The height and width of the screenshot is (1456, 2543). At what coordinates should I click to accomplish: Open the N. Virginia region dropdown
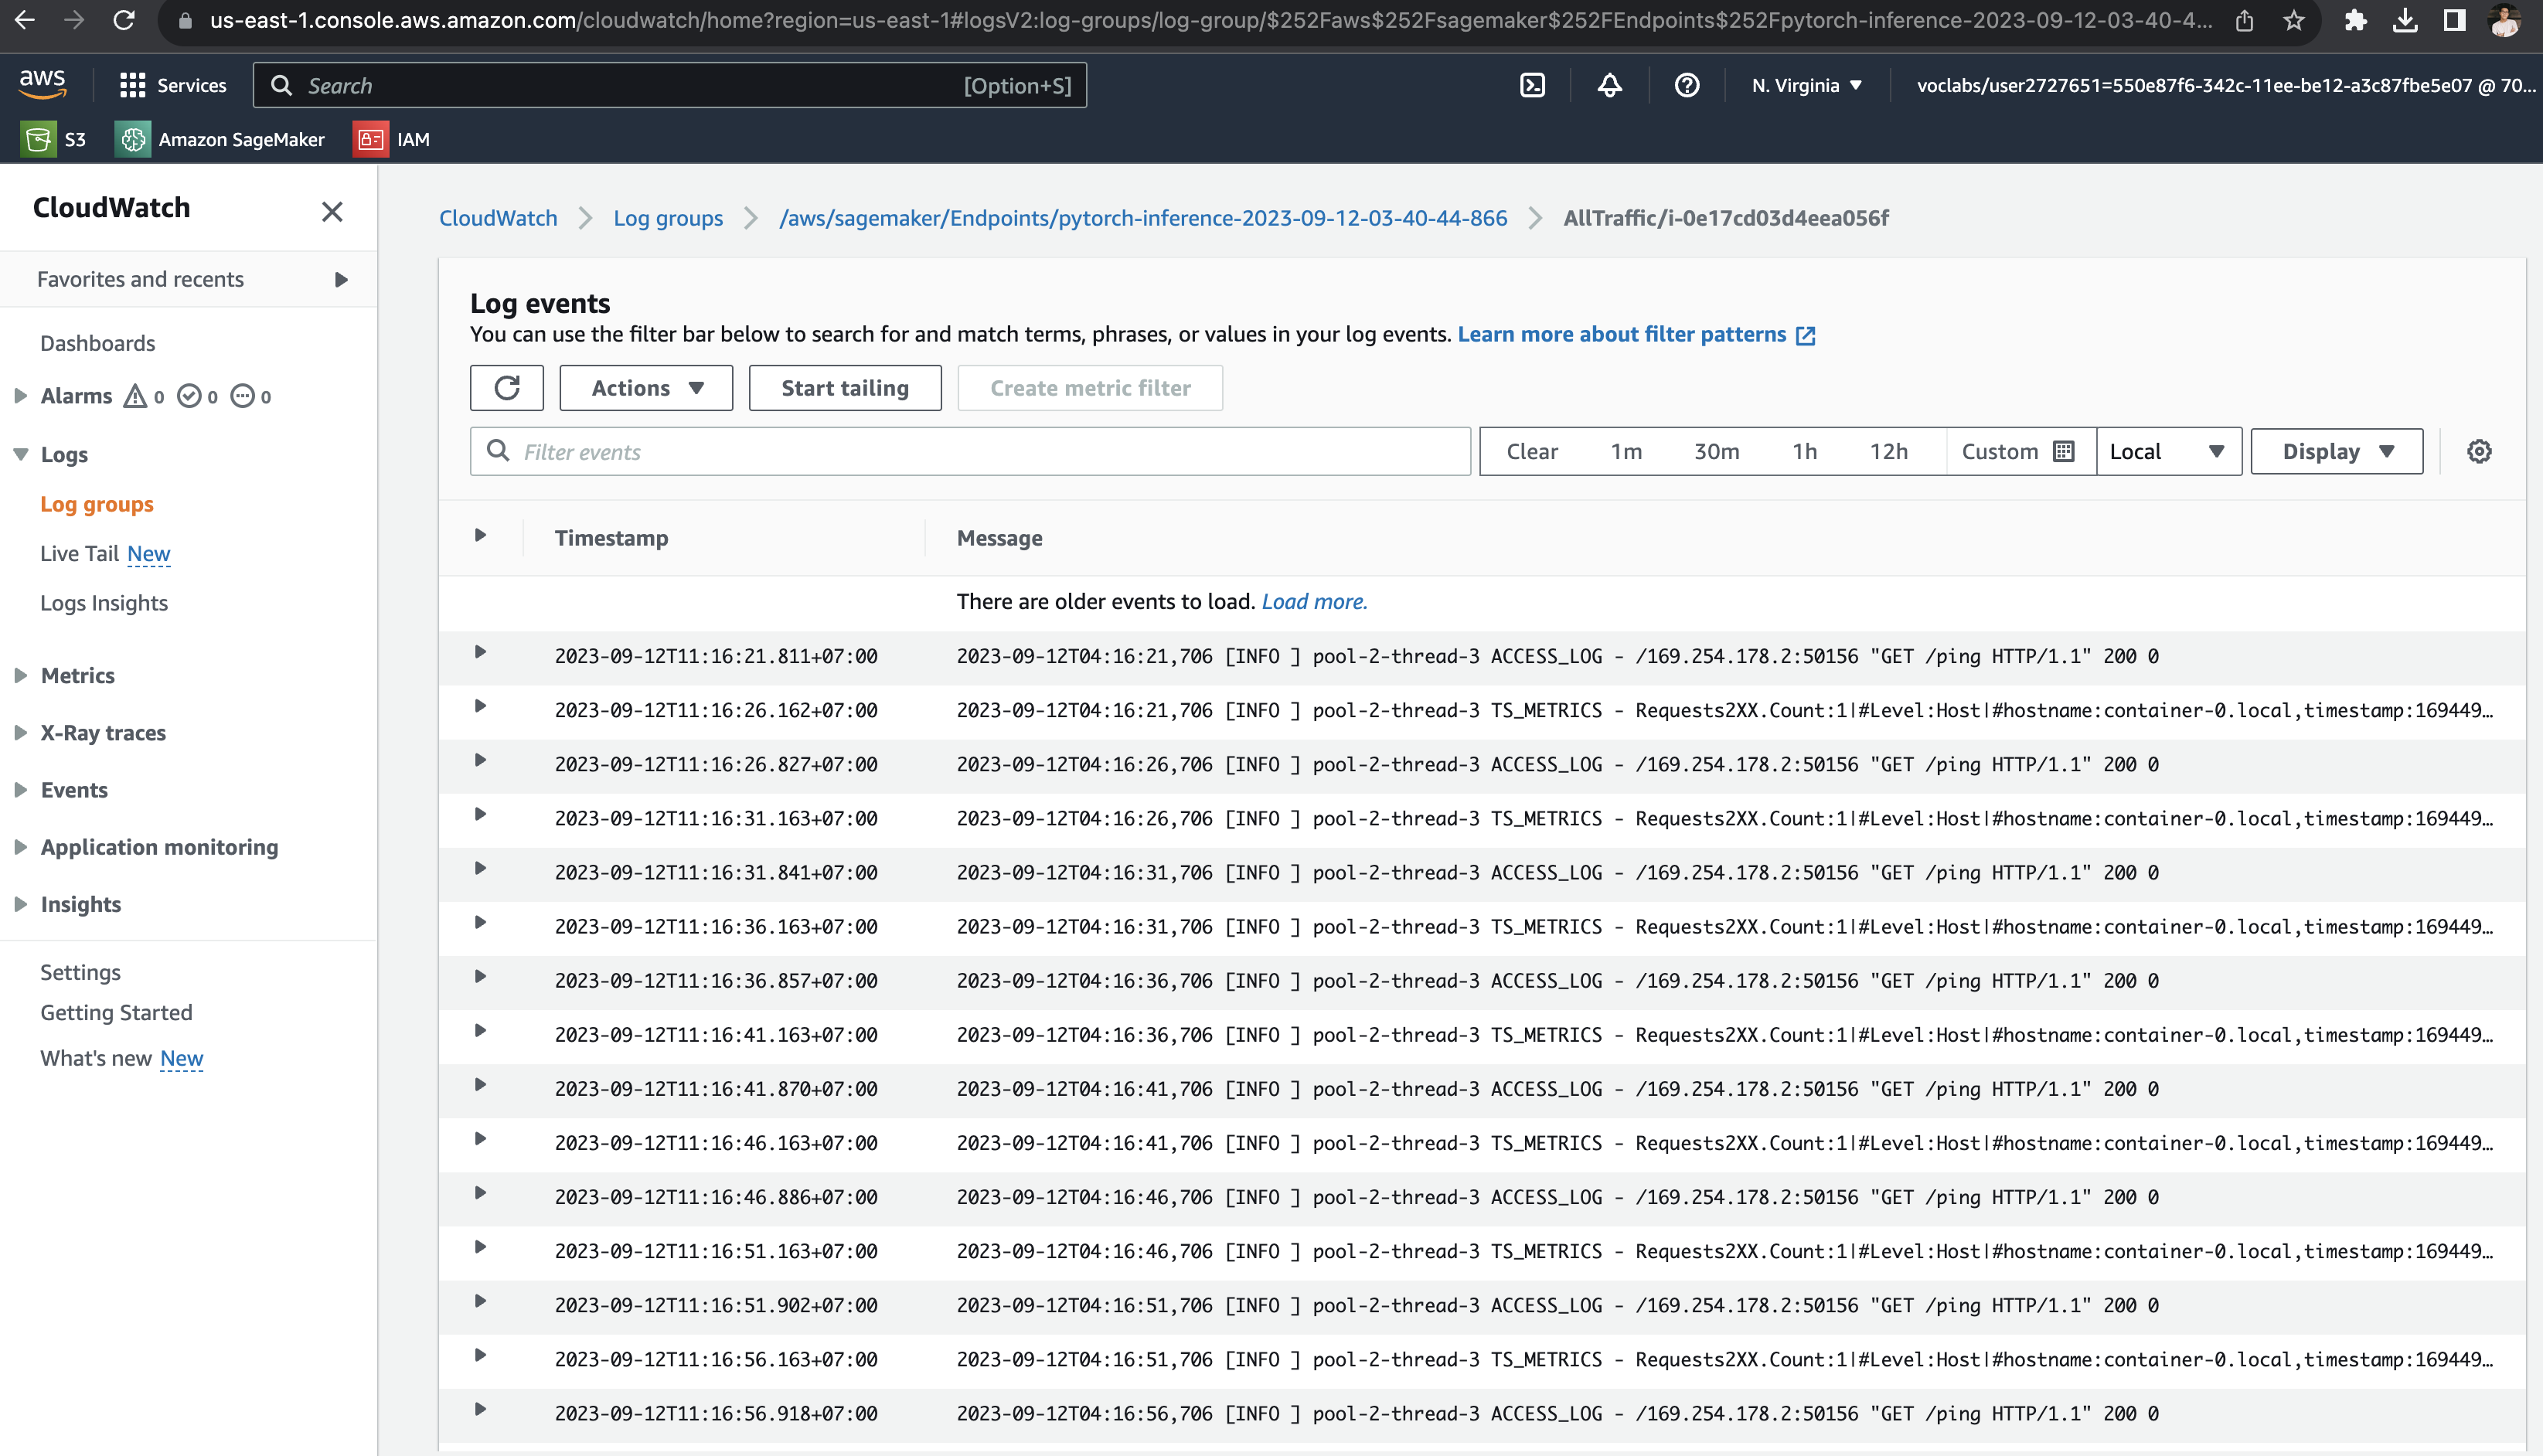[1806, 85]
